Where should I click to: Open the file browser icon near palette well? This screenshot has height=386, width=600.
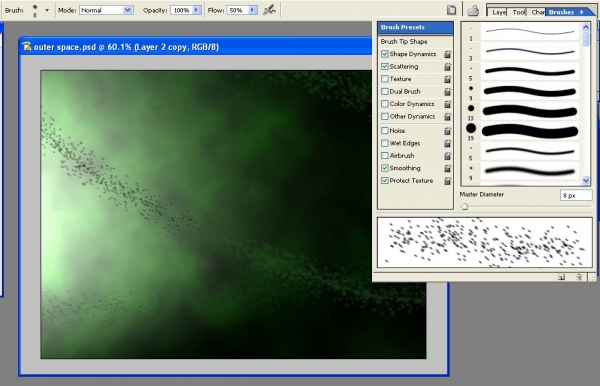tap(473, 10)
